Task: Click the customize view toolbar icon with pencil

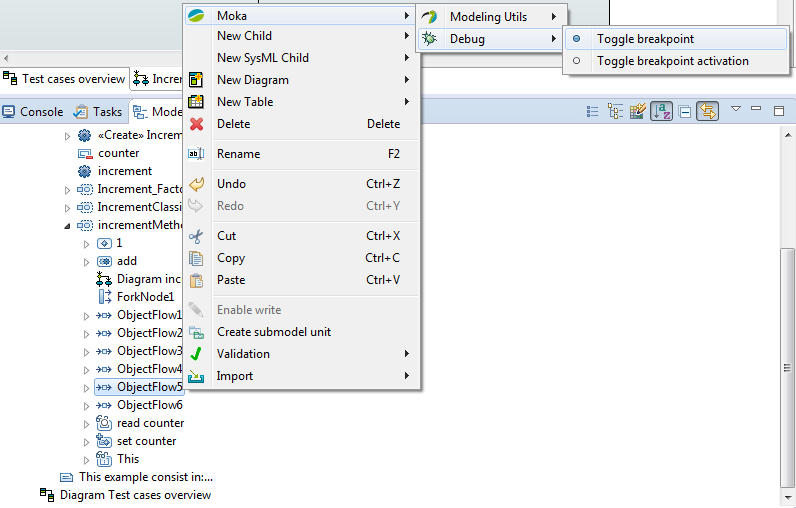Action: pos(638,111)
